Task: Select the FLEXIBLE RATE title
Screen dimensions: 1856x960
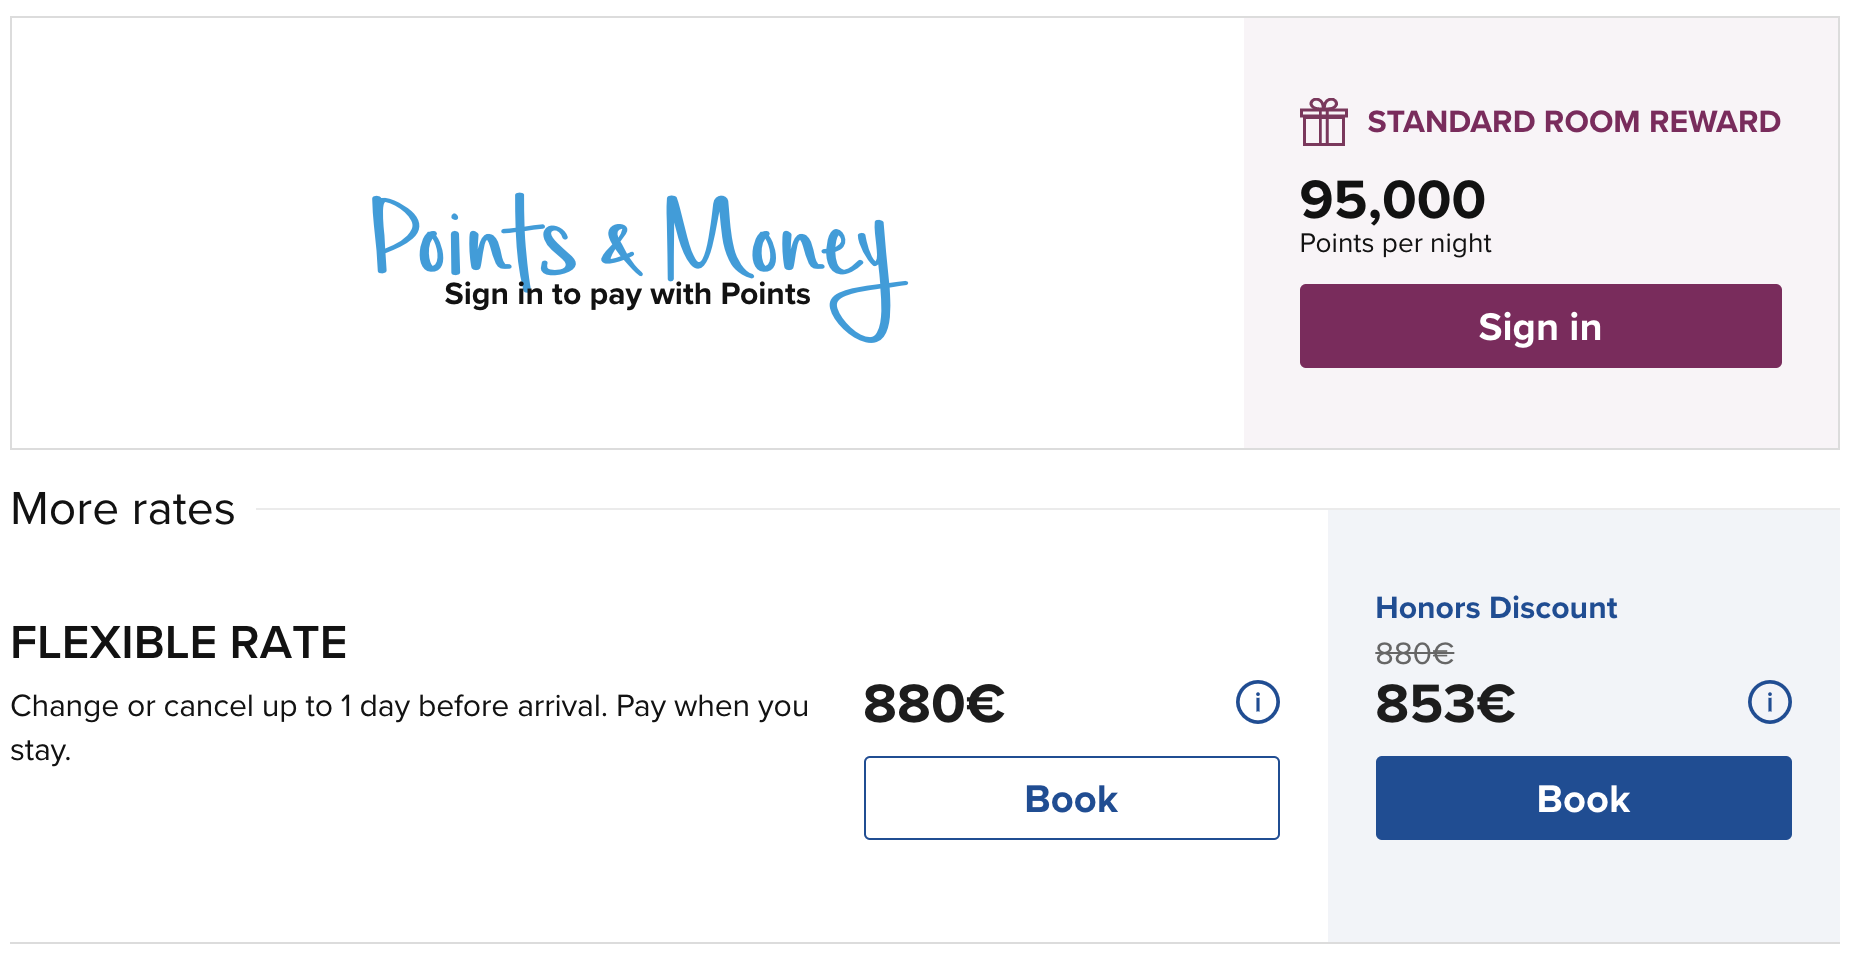Action: (179, 643)
